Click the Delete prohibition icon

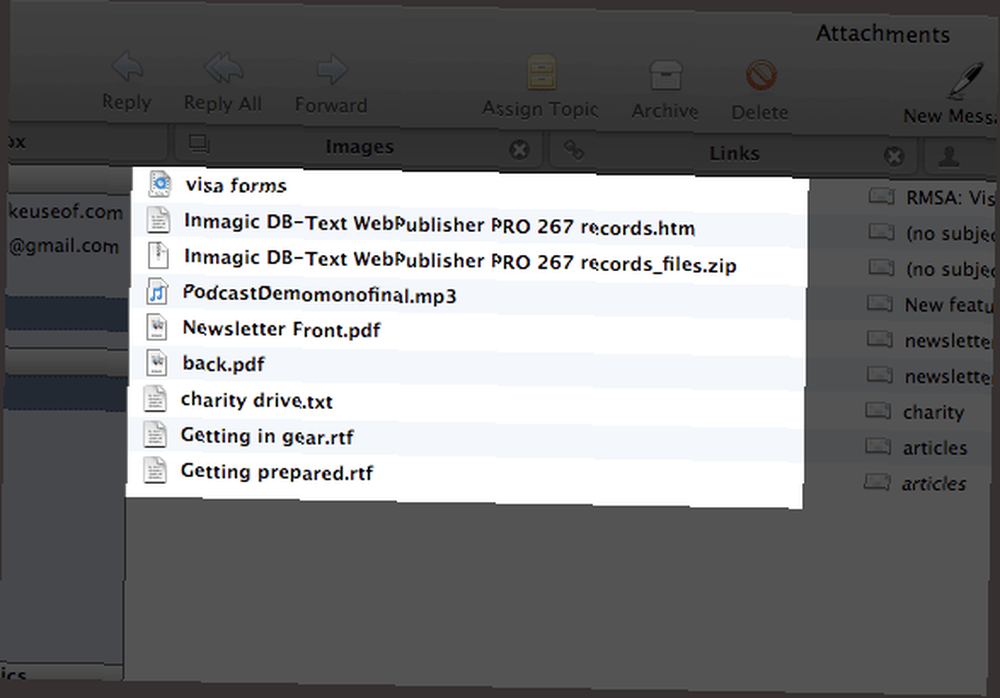tap(761, 75)
